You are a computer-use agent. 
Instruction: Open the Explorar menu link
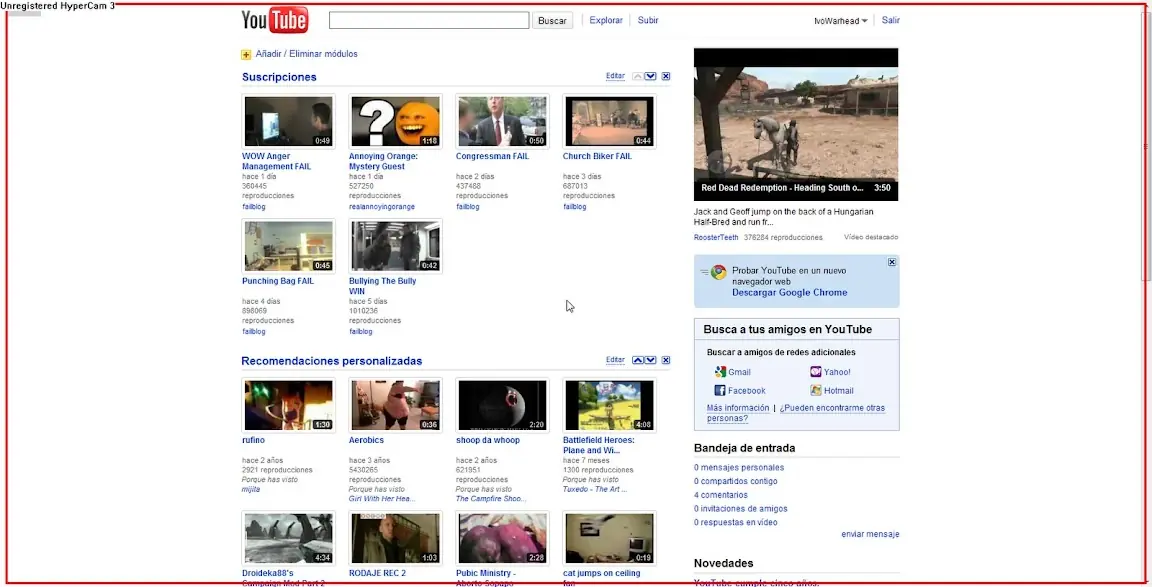click(606, 20)
